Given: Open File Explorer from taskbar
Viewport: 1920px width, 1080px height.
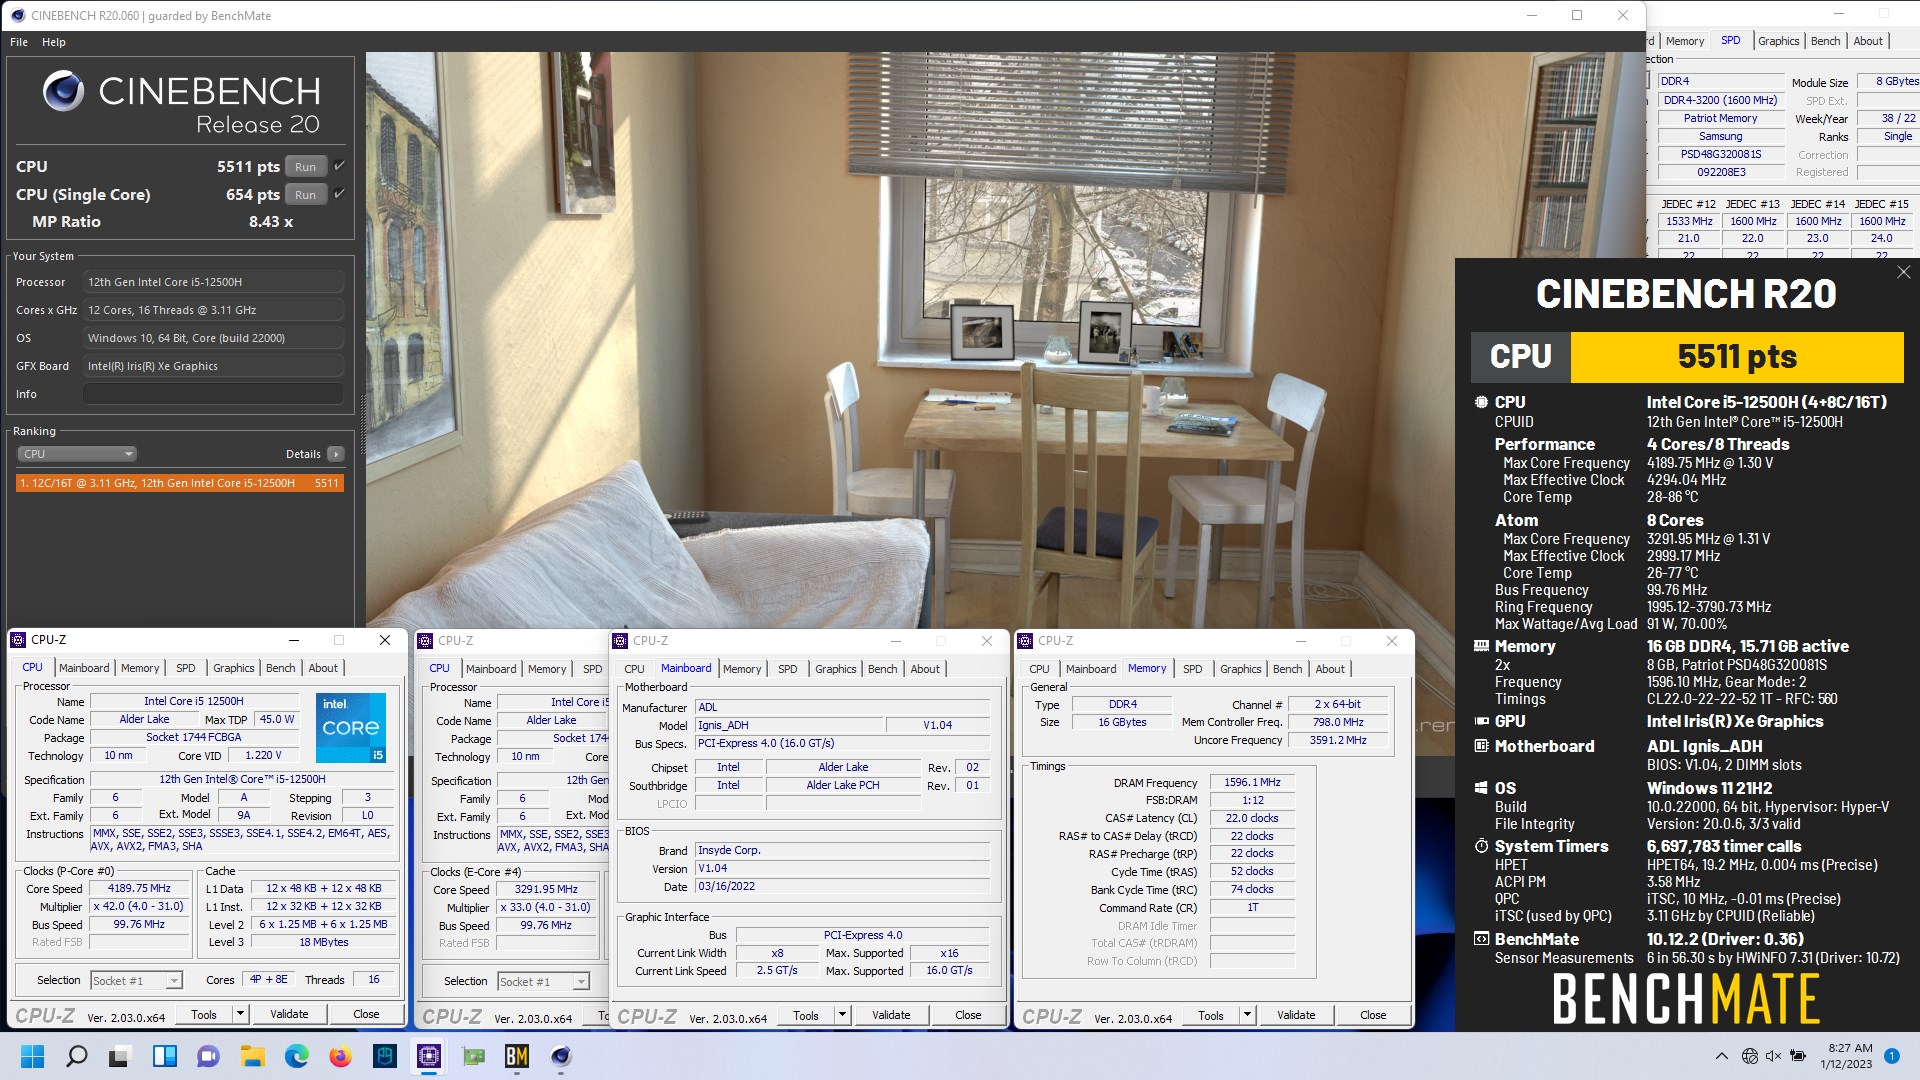Looking at the screenshot, I should (x=252, y=1056).
